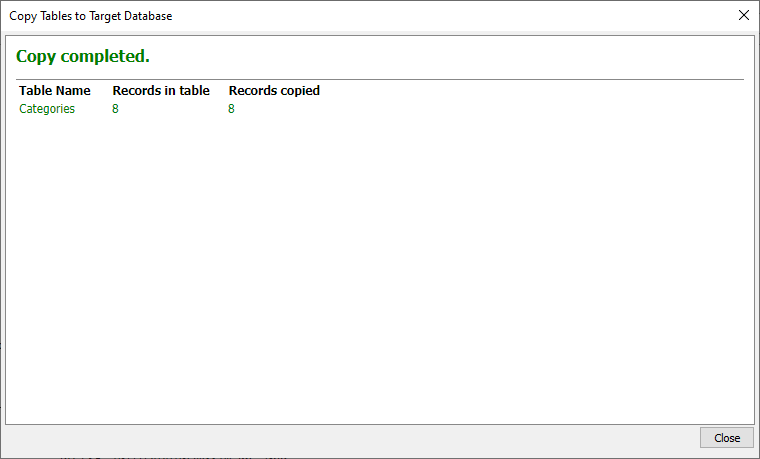
Task: Select the Categories table name entry
Action: coord(47,109)
